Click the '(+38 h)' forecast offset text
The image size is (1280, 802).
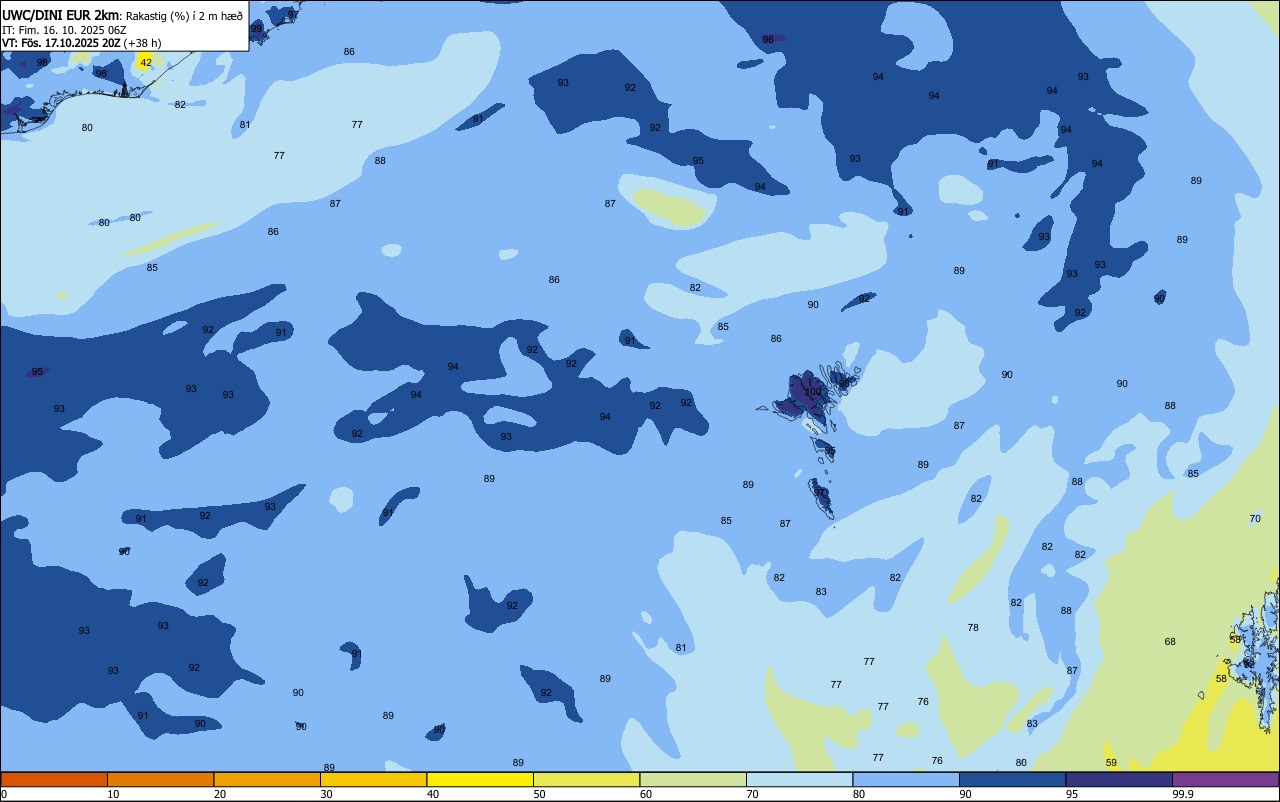142,43
